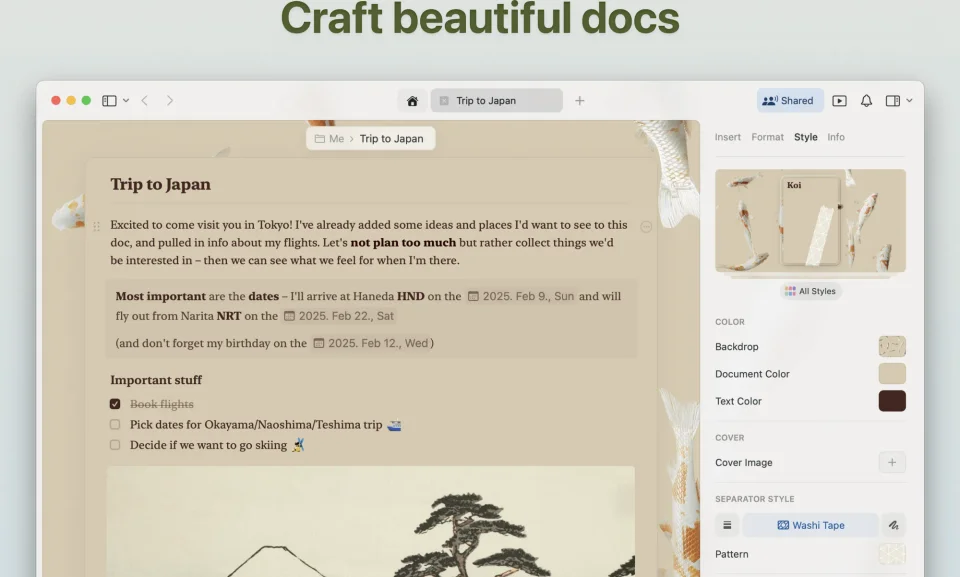The width and height of the screenshot is (960, 577).
Task: Select the Mount Fuji illustration image
Action: pos(371,521)
